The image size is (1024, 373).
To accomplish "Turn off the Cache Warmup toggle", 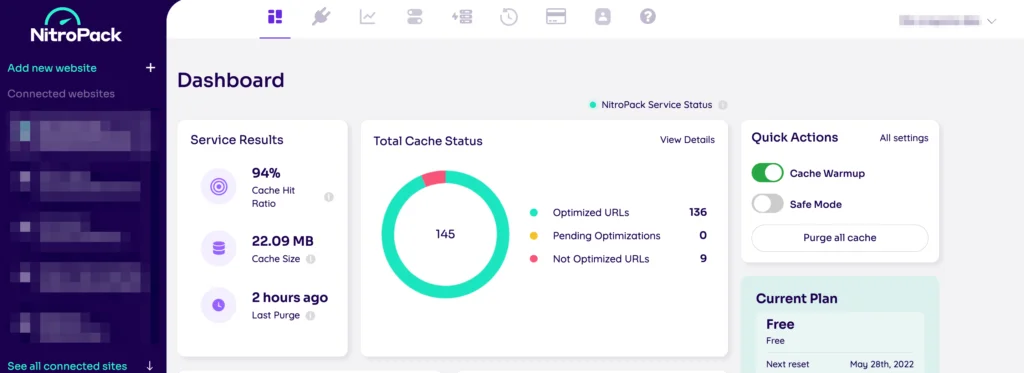I will [767, 173].
